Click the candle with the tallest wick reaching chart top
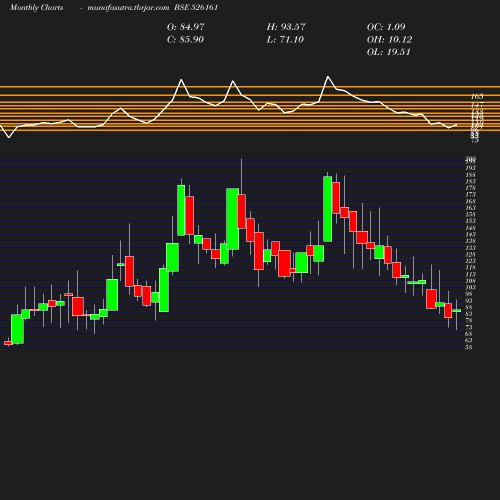Screen dimensions: 500x500 point(242,211)
